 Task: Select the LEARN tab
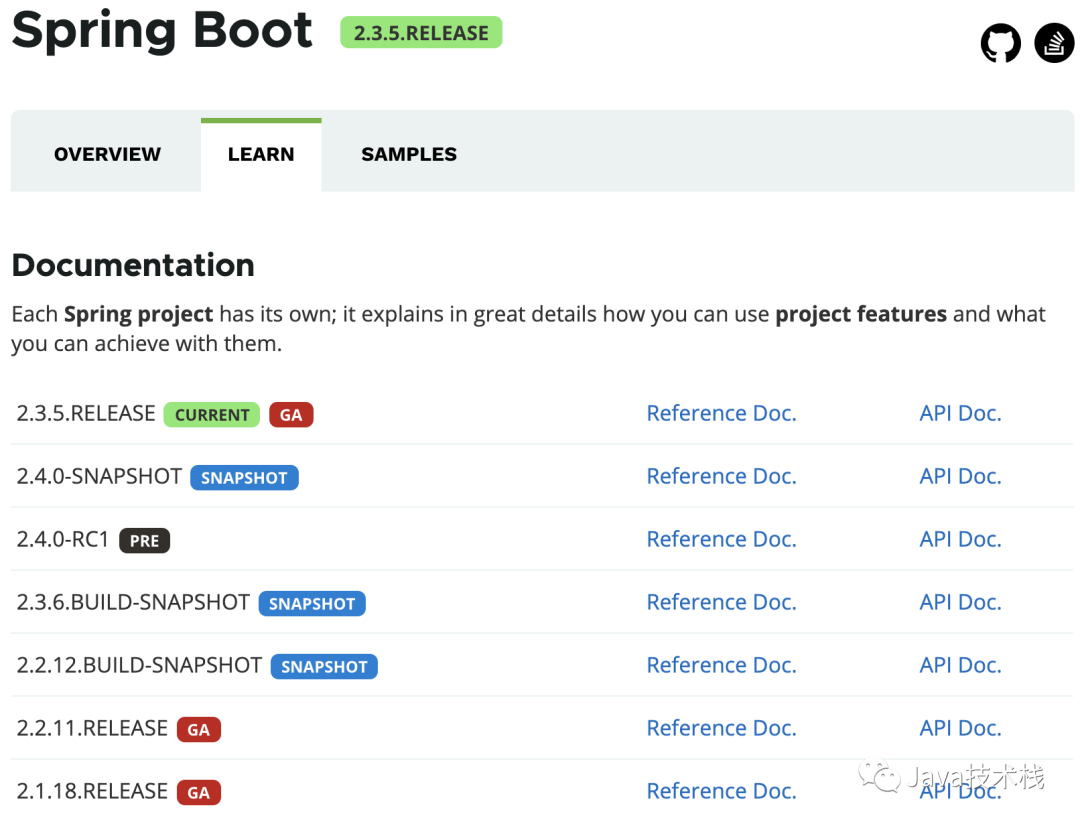[261, 154]
